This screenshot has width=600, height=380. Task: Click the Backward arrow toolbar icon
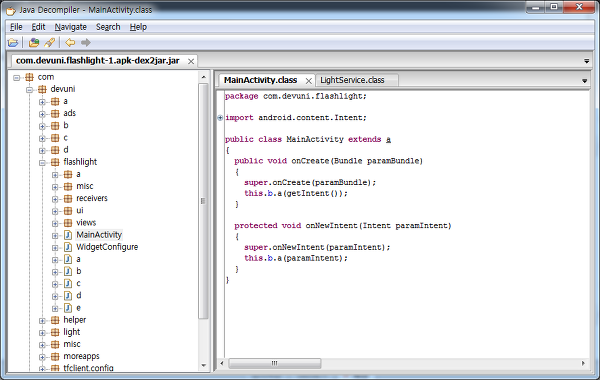pyautogui.click(x=70, y=42)
